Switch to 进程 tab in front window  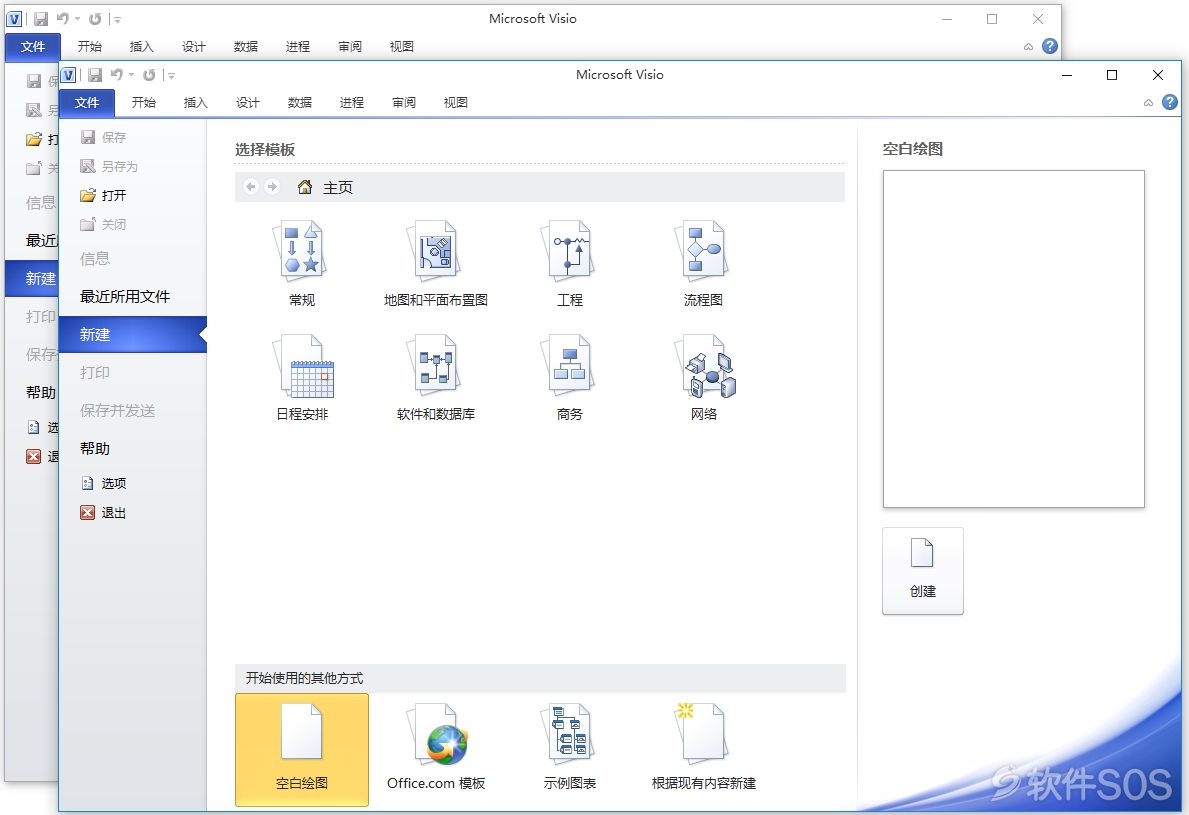pyautogui.click(x=352, y=102)
